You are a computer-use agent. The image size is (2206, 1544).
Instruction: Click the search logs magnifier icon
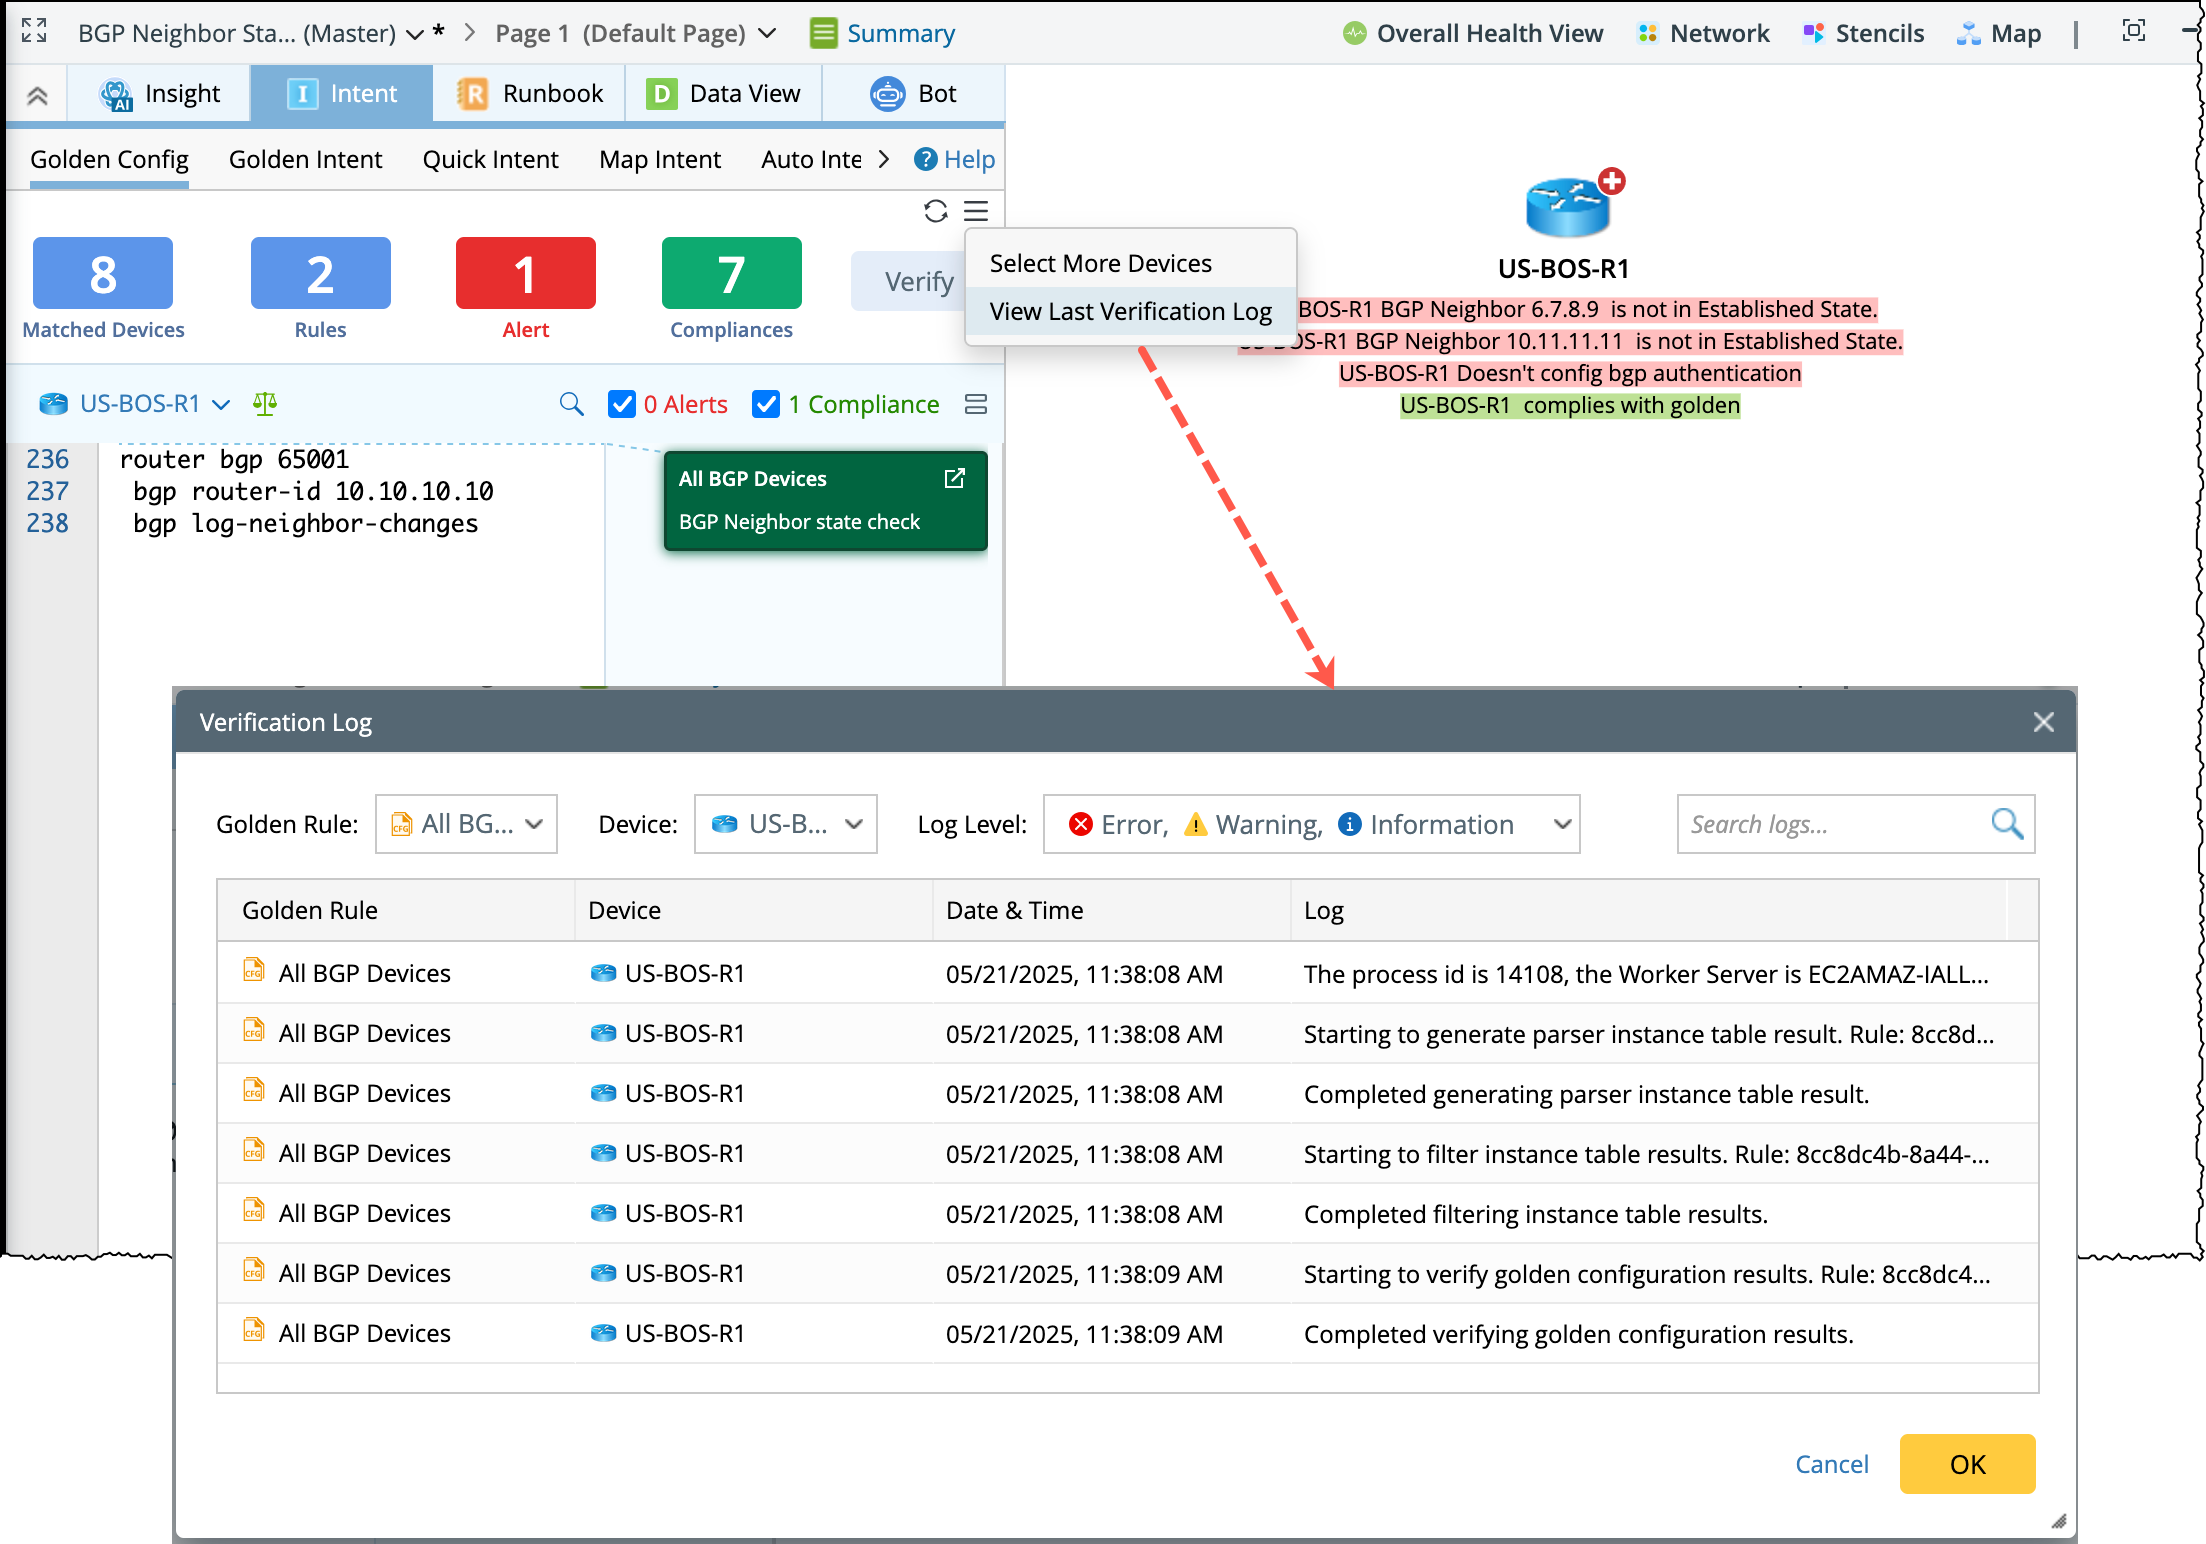(2006, 824)
